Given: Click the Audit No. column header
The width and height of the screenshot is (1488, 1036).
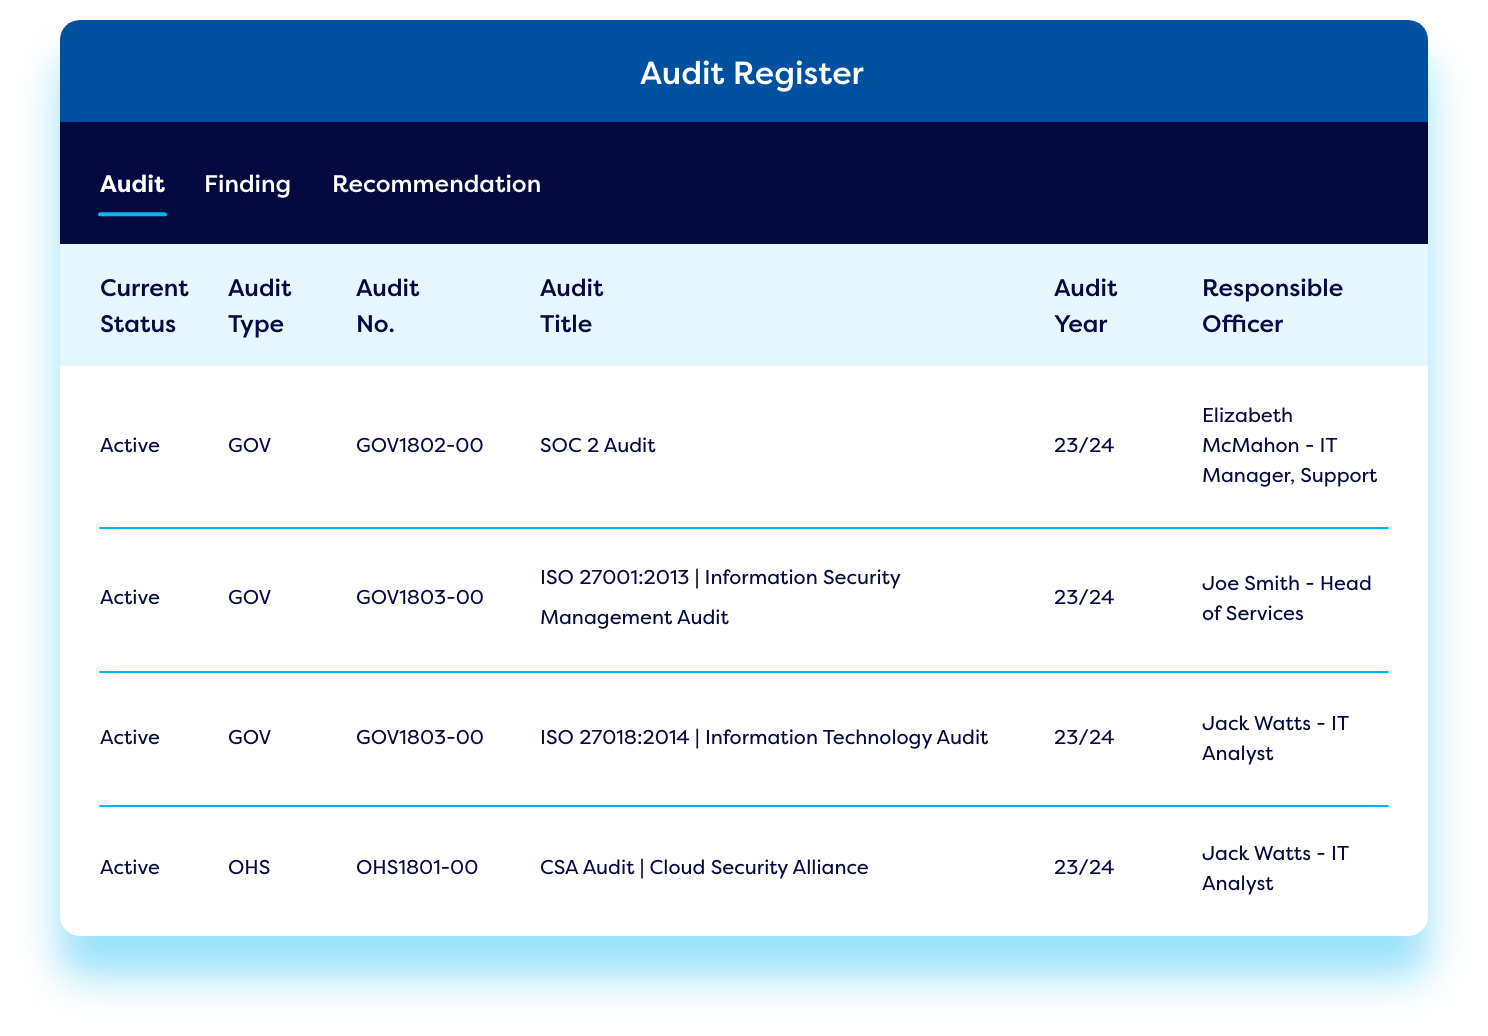Looking at the screenshot, I should pos(387,306).
